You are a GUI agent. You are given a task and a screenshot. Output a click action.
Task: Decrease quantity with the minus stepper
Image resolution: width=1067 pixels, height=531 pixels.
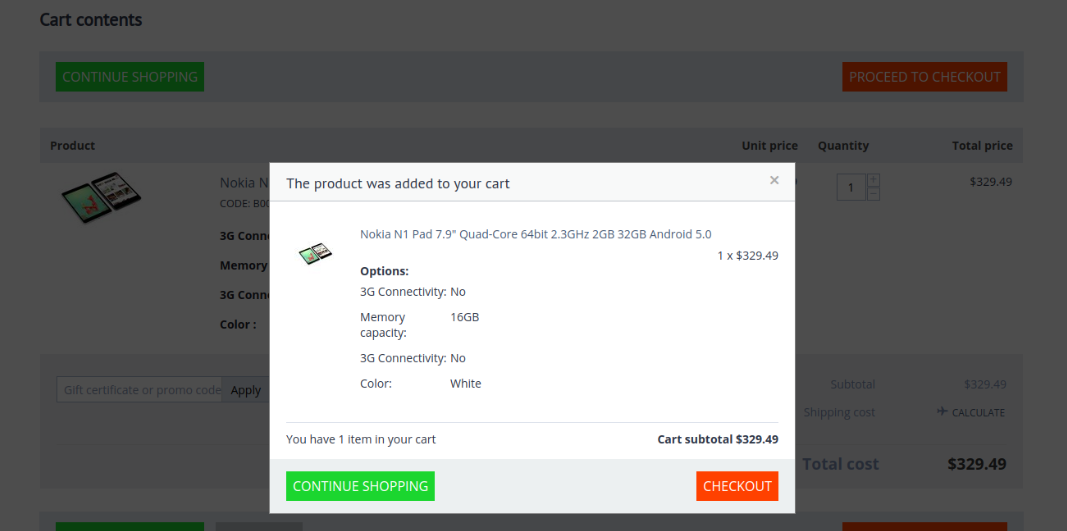click(874, 194)
